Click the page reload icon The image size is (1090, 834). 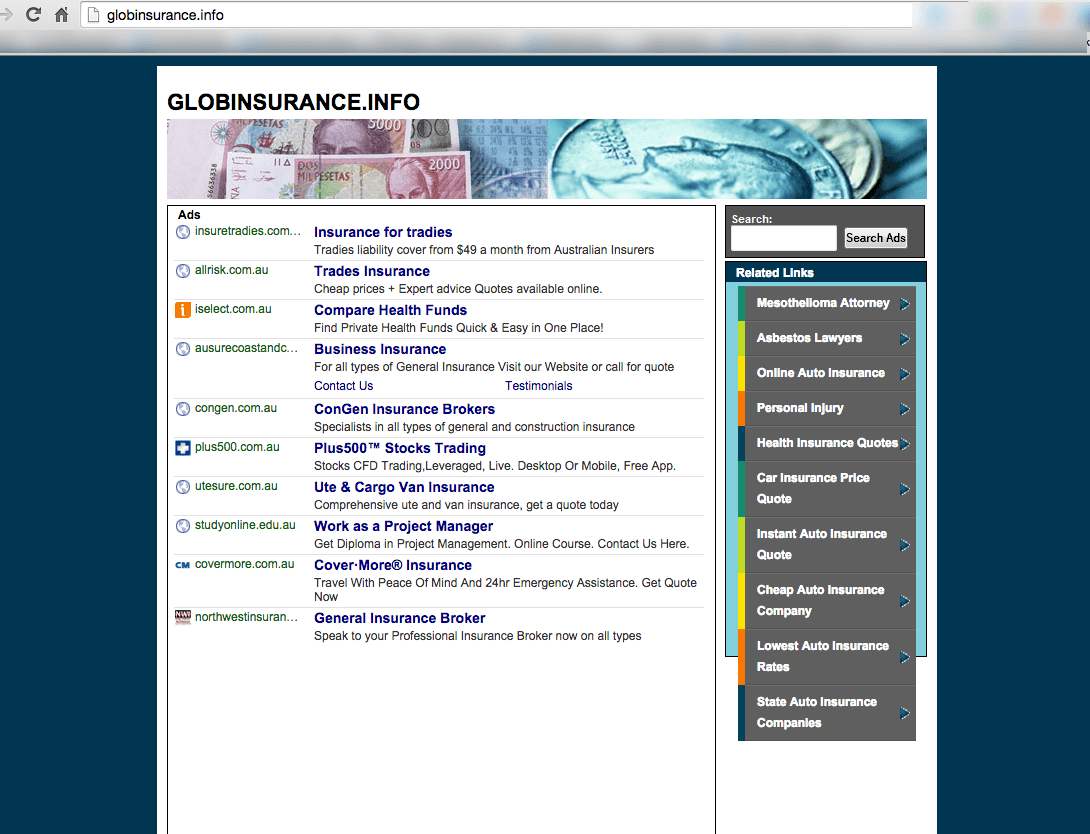tap(33, 14)
